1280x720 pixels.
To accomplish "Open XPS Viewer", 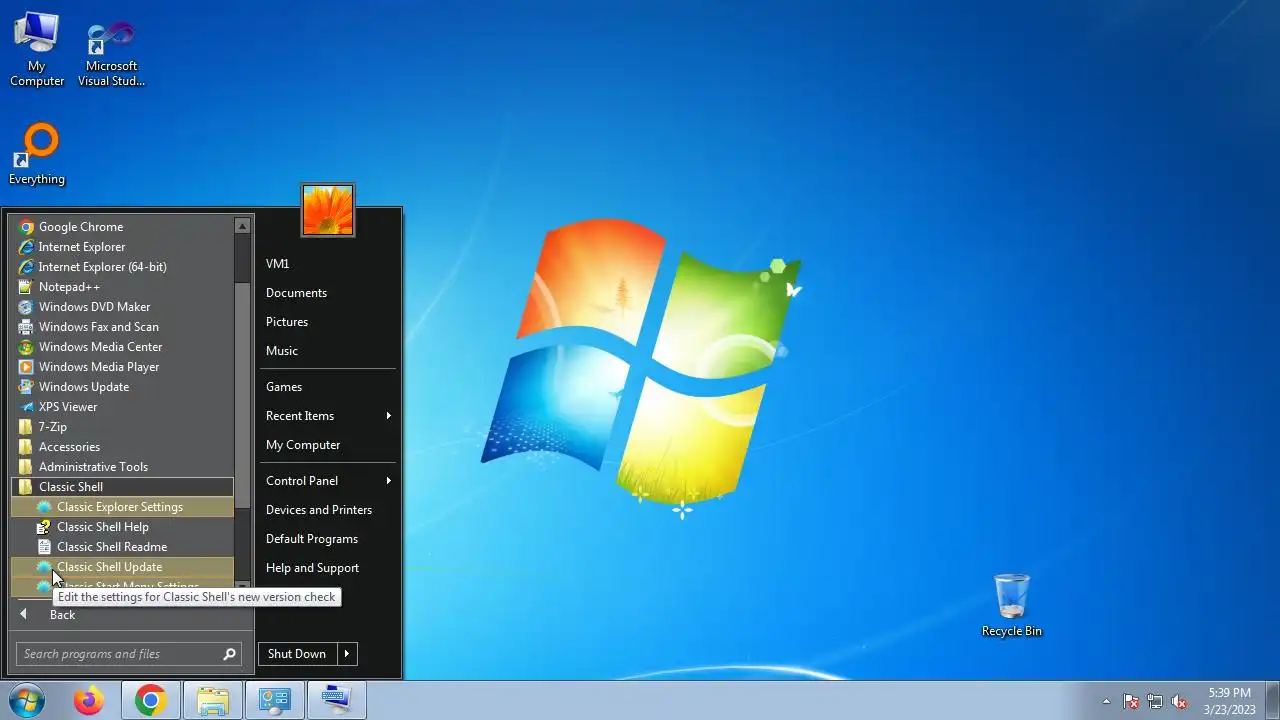I will [x=122, y=407].
